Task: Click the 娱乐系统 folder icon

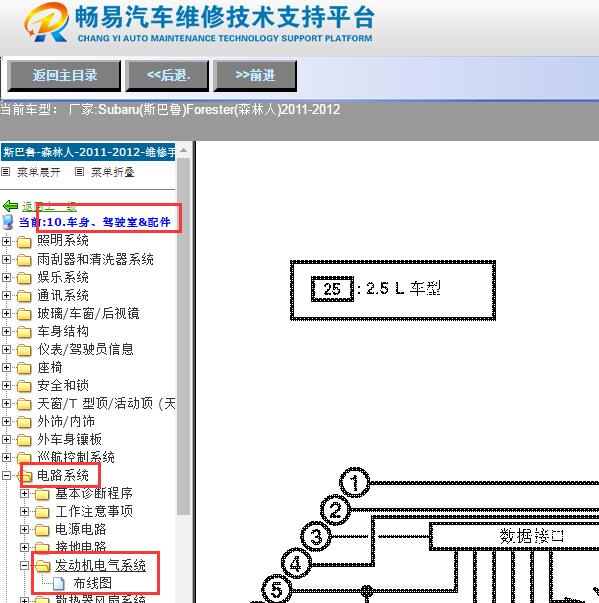Action: coord(24,278)
